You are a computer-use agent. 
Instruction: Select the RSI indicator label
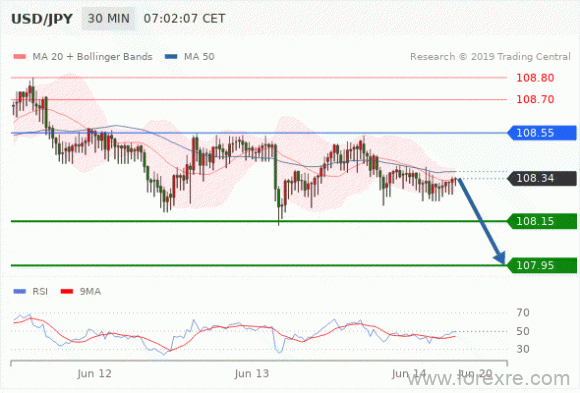point(40,292)
